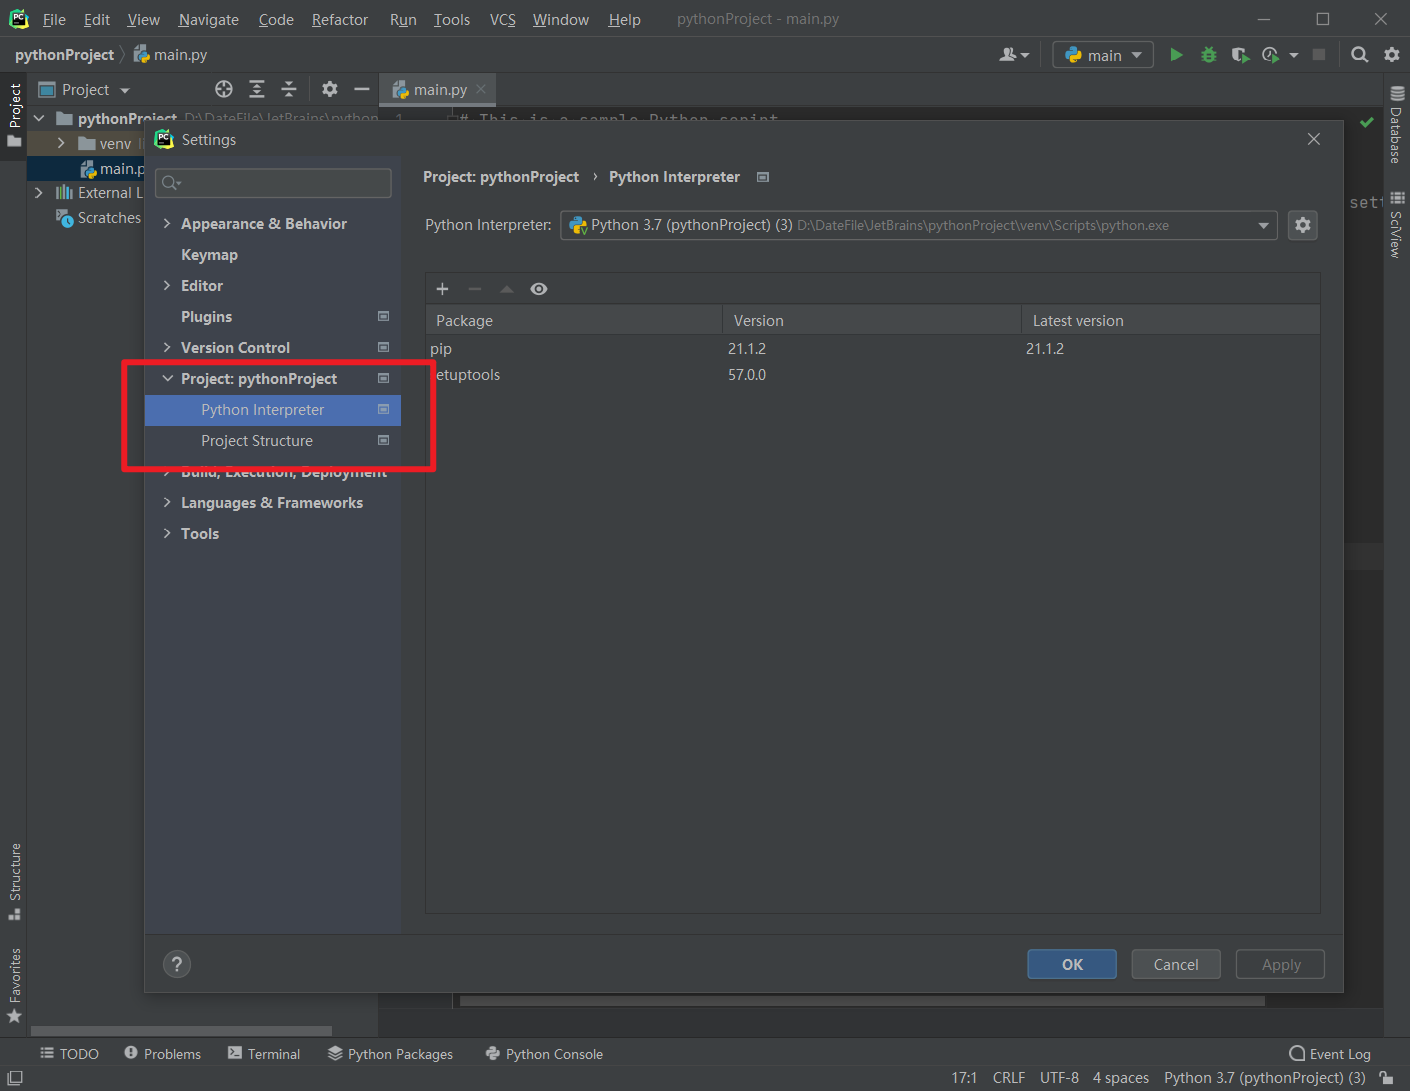
Task: Click the UTF-8 encoding status entry
Action: tap(1059, 1078)
